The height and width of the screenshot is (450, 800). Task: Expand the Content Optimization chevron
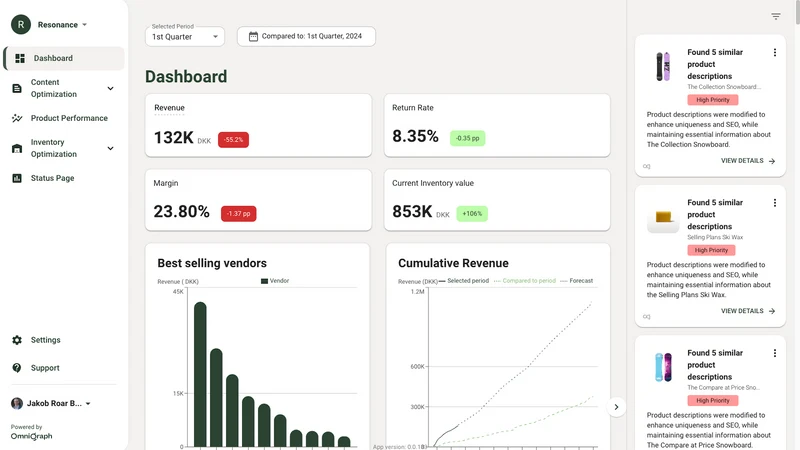pyautogui.click(x=110, y=88)
